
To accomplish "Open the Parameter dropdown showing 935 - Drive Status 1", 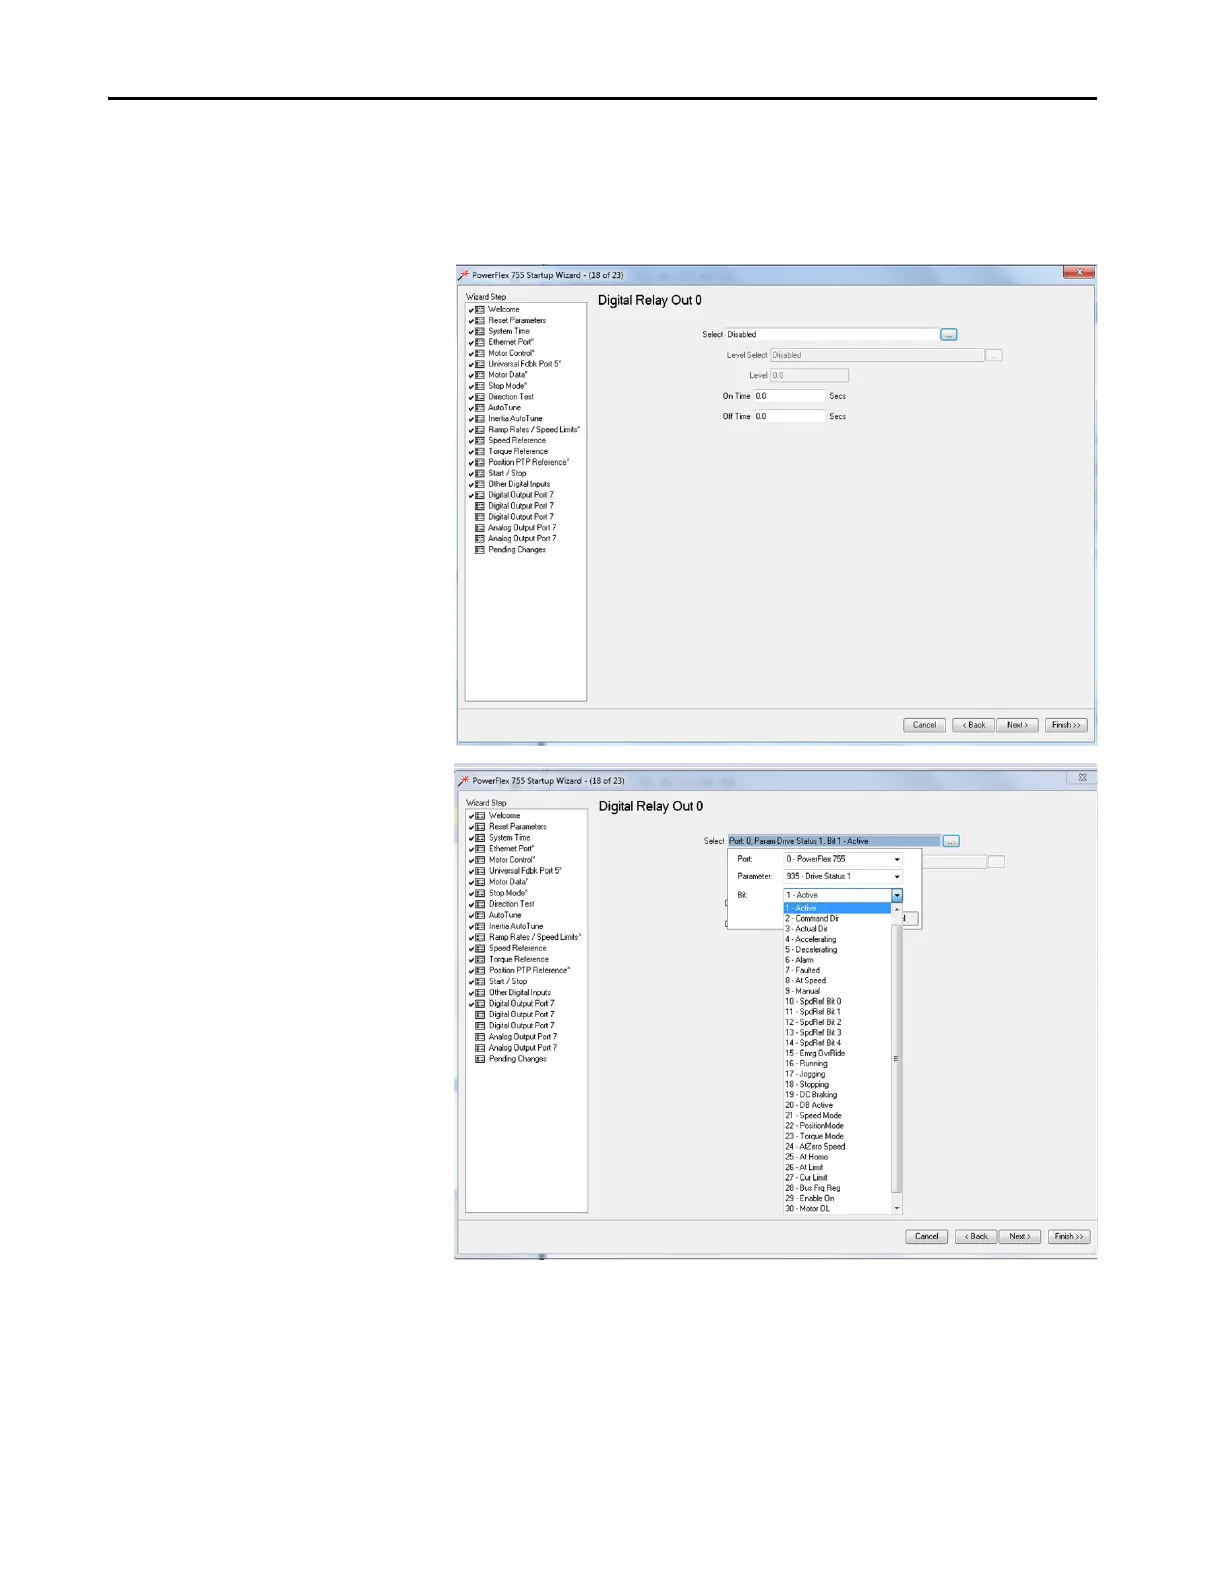I will point(843,876).
